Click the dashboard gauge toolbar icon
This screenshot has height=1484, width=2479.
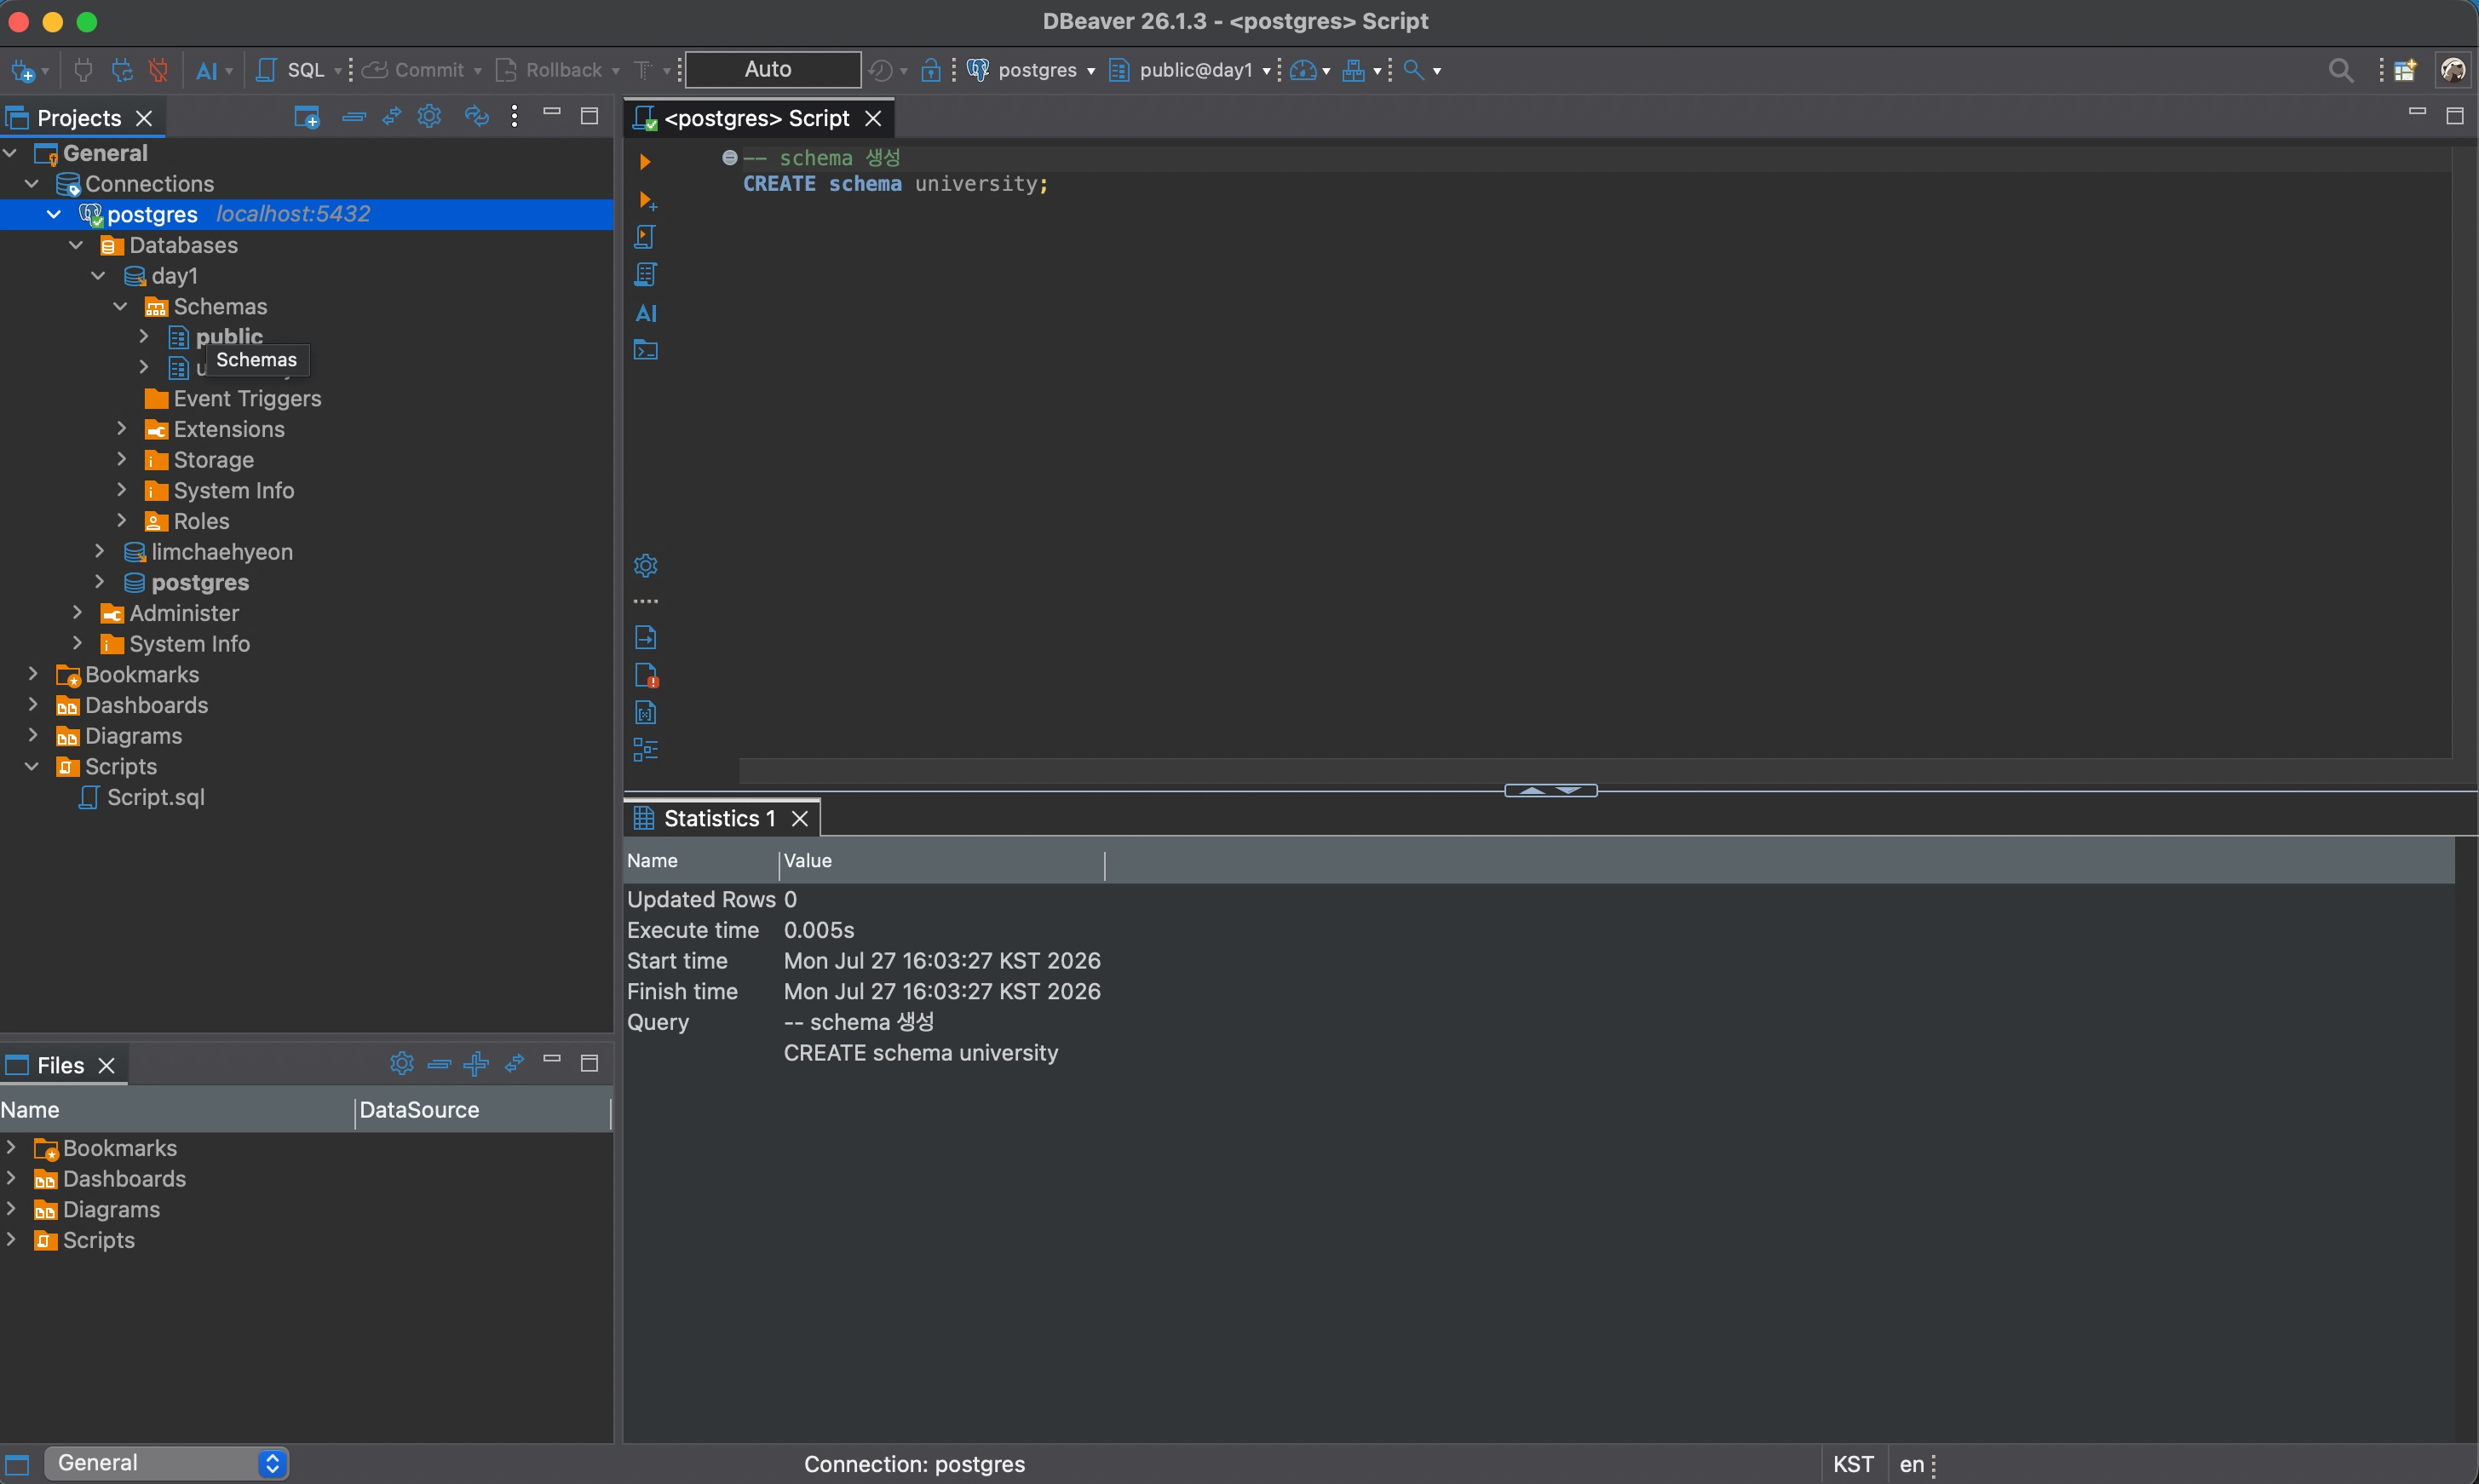coord(1302,70)
